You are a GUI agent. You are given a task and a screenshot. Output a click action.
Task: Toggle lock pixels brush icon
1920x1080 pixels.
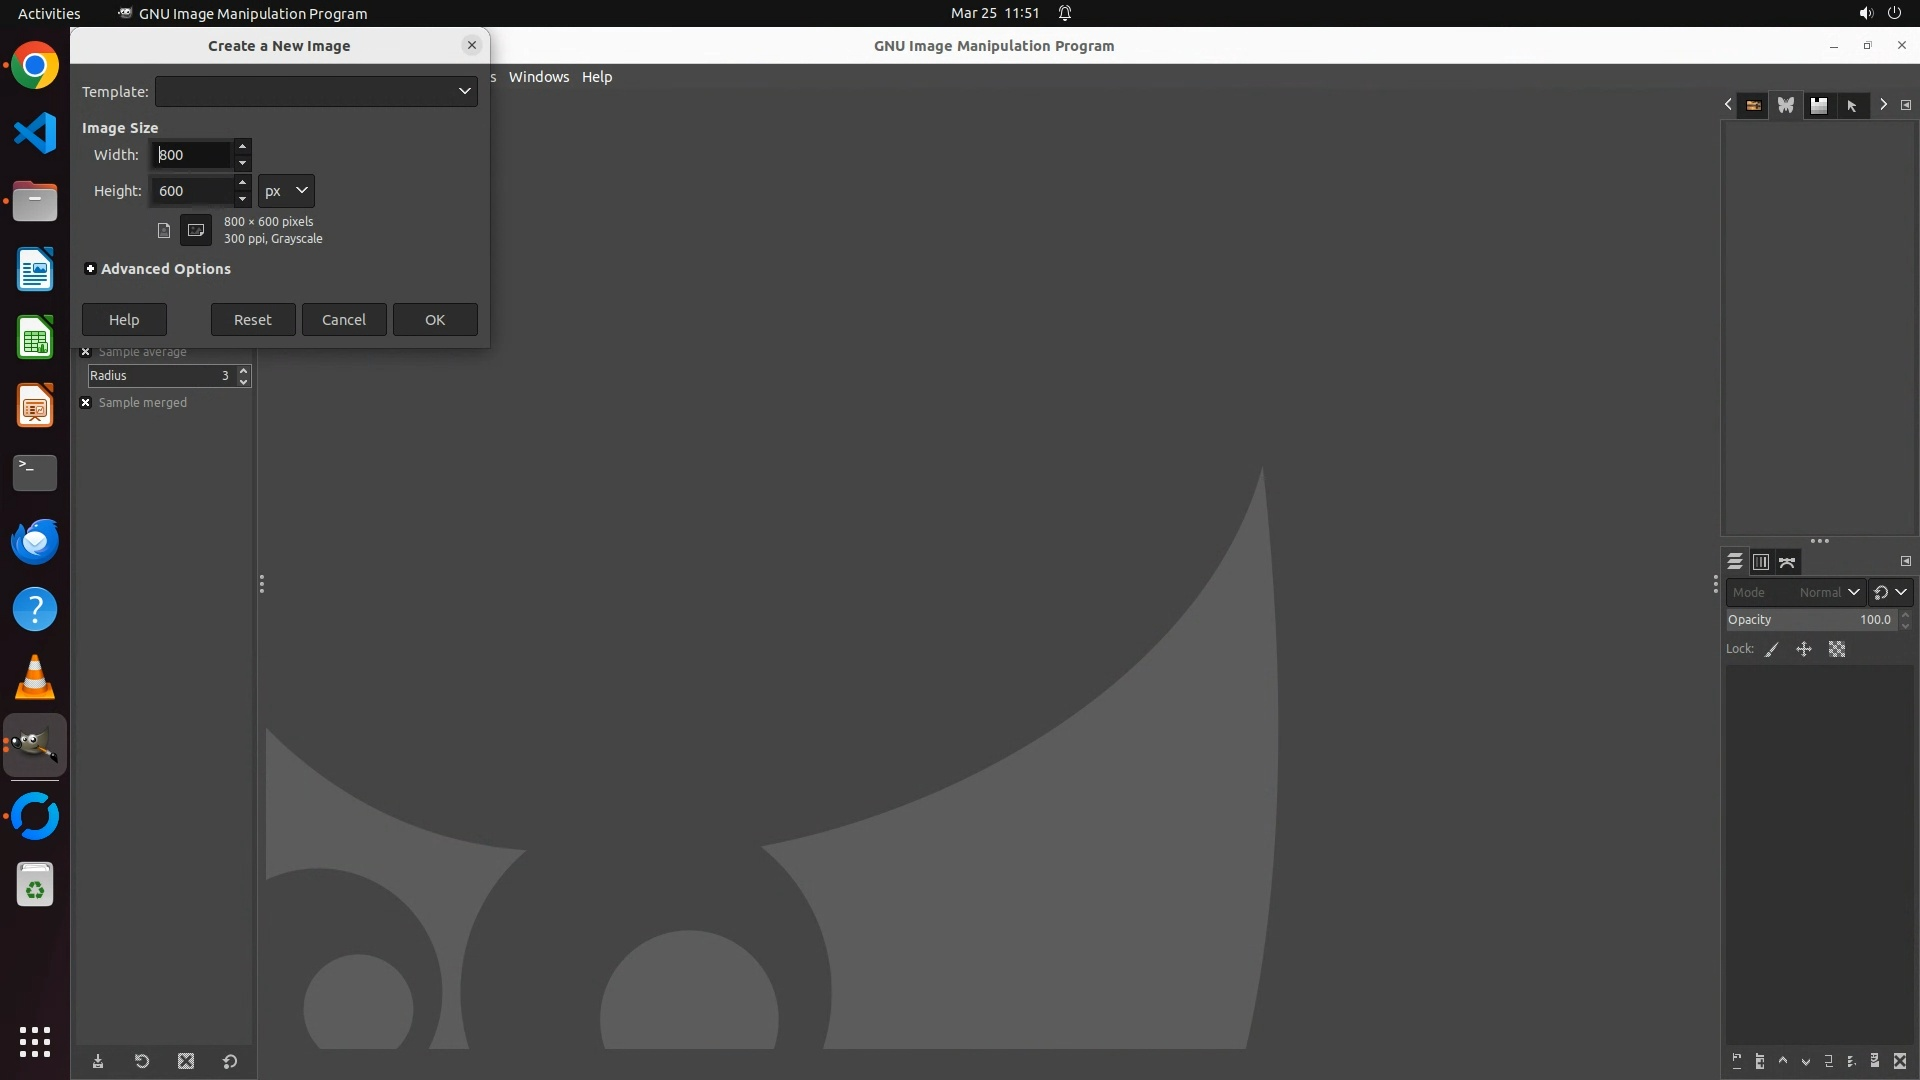pos(1772,650)
